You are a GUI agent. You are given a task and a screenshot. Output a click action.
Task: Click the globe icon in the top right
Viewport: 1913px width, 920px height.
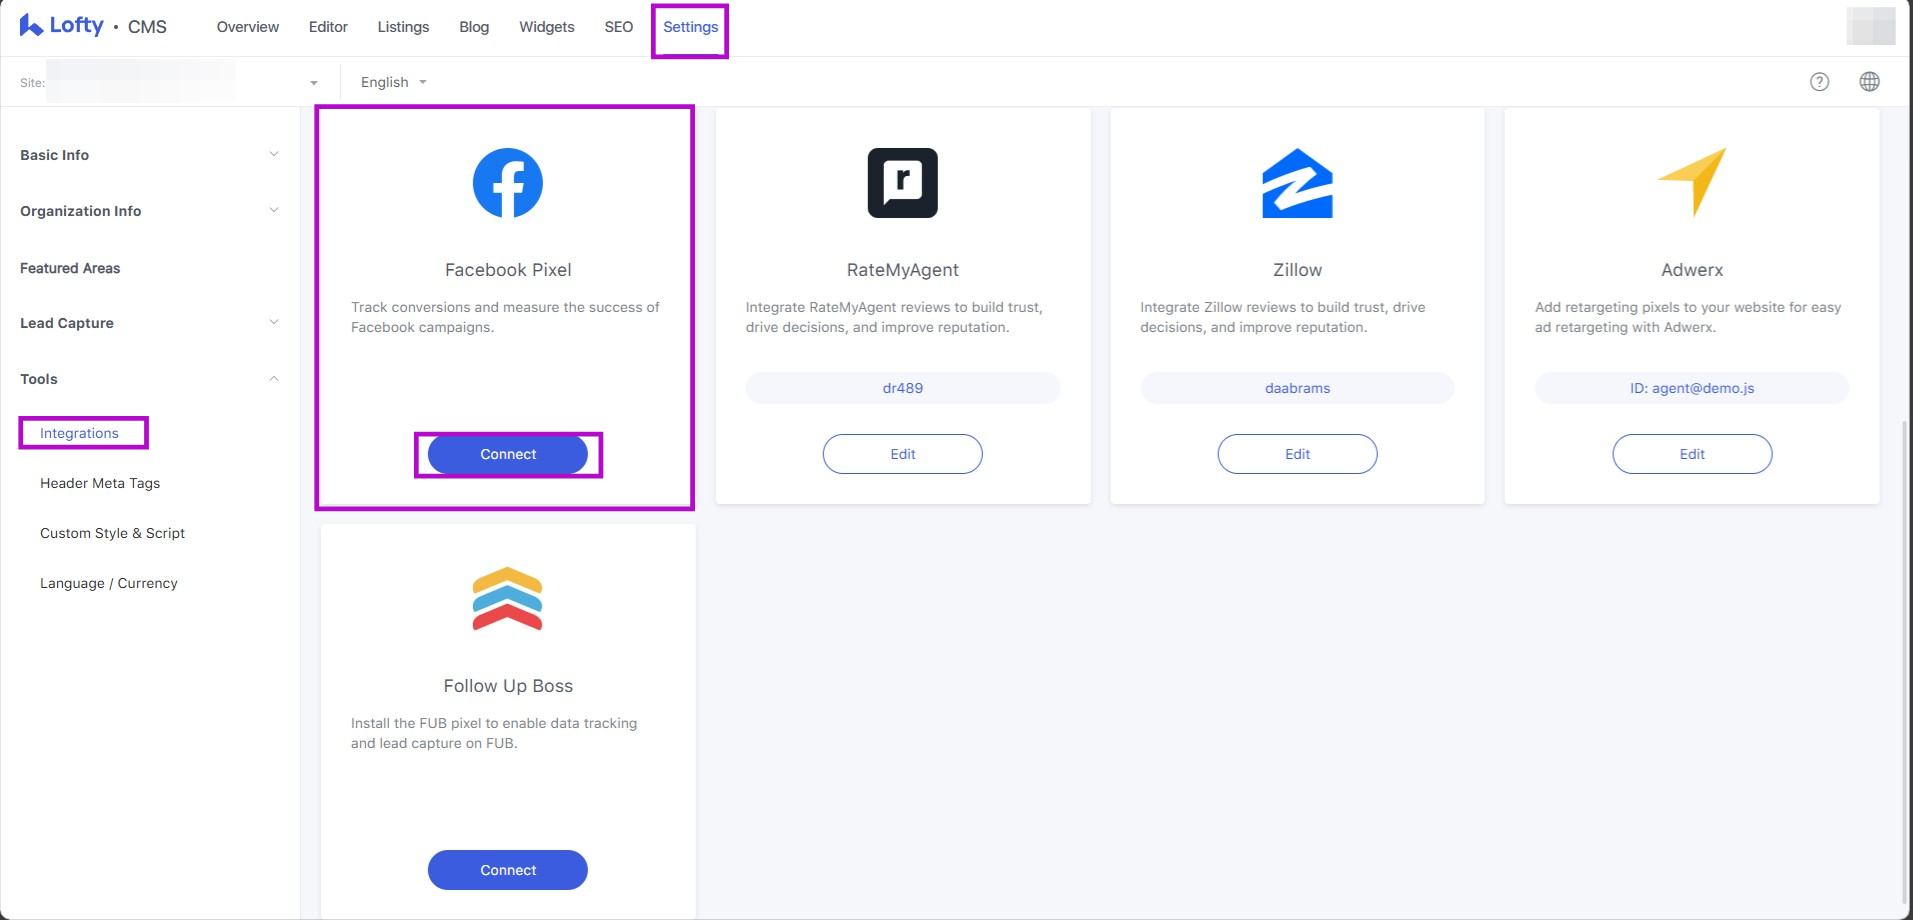click(1869, 82)
